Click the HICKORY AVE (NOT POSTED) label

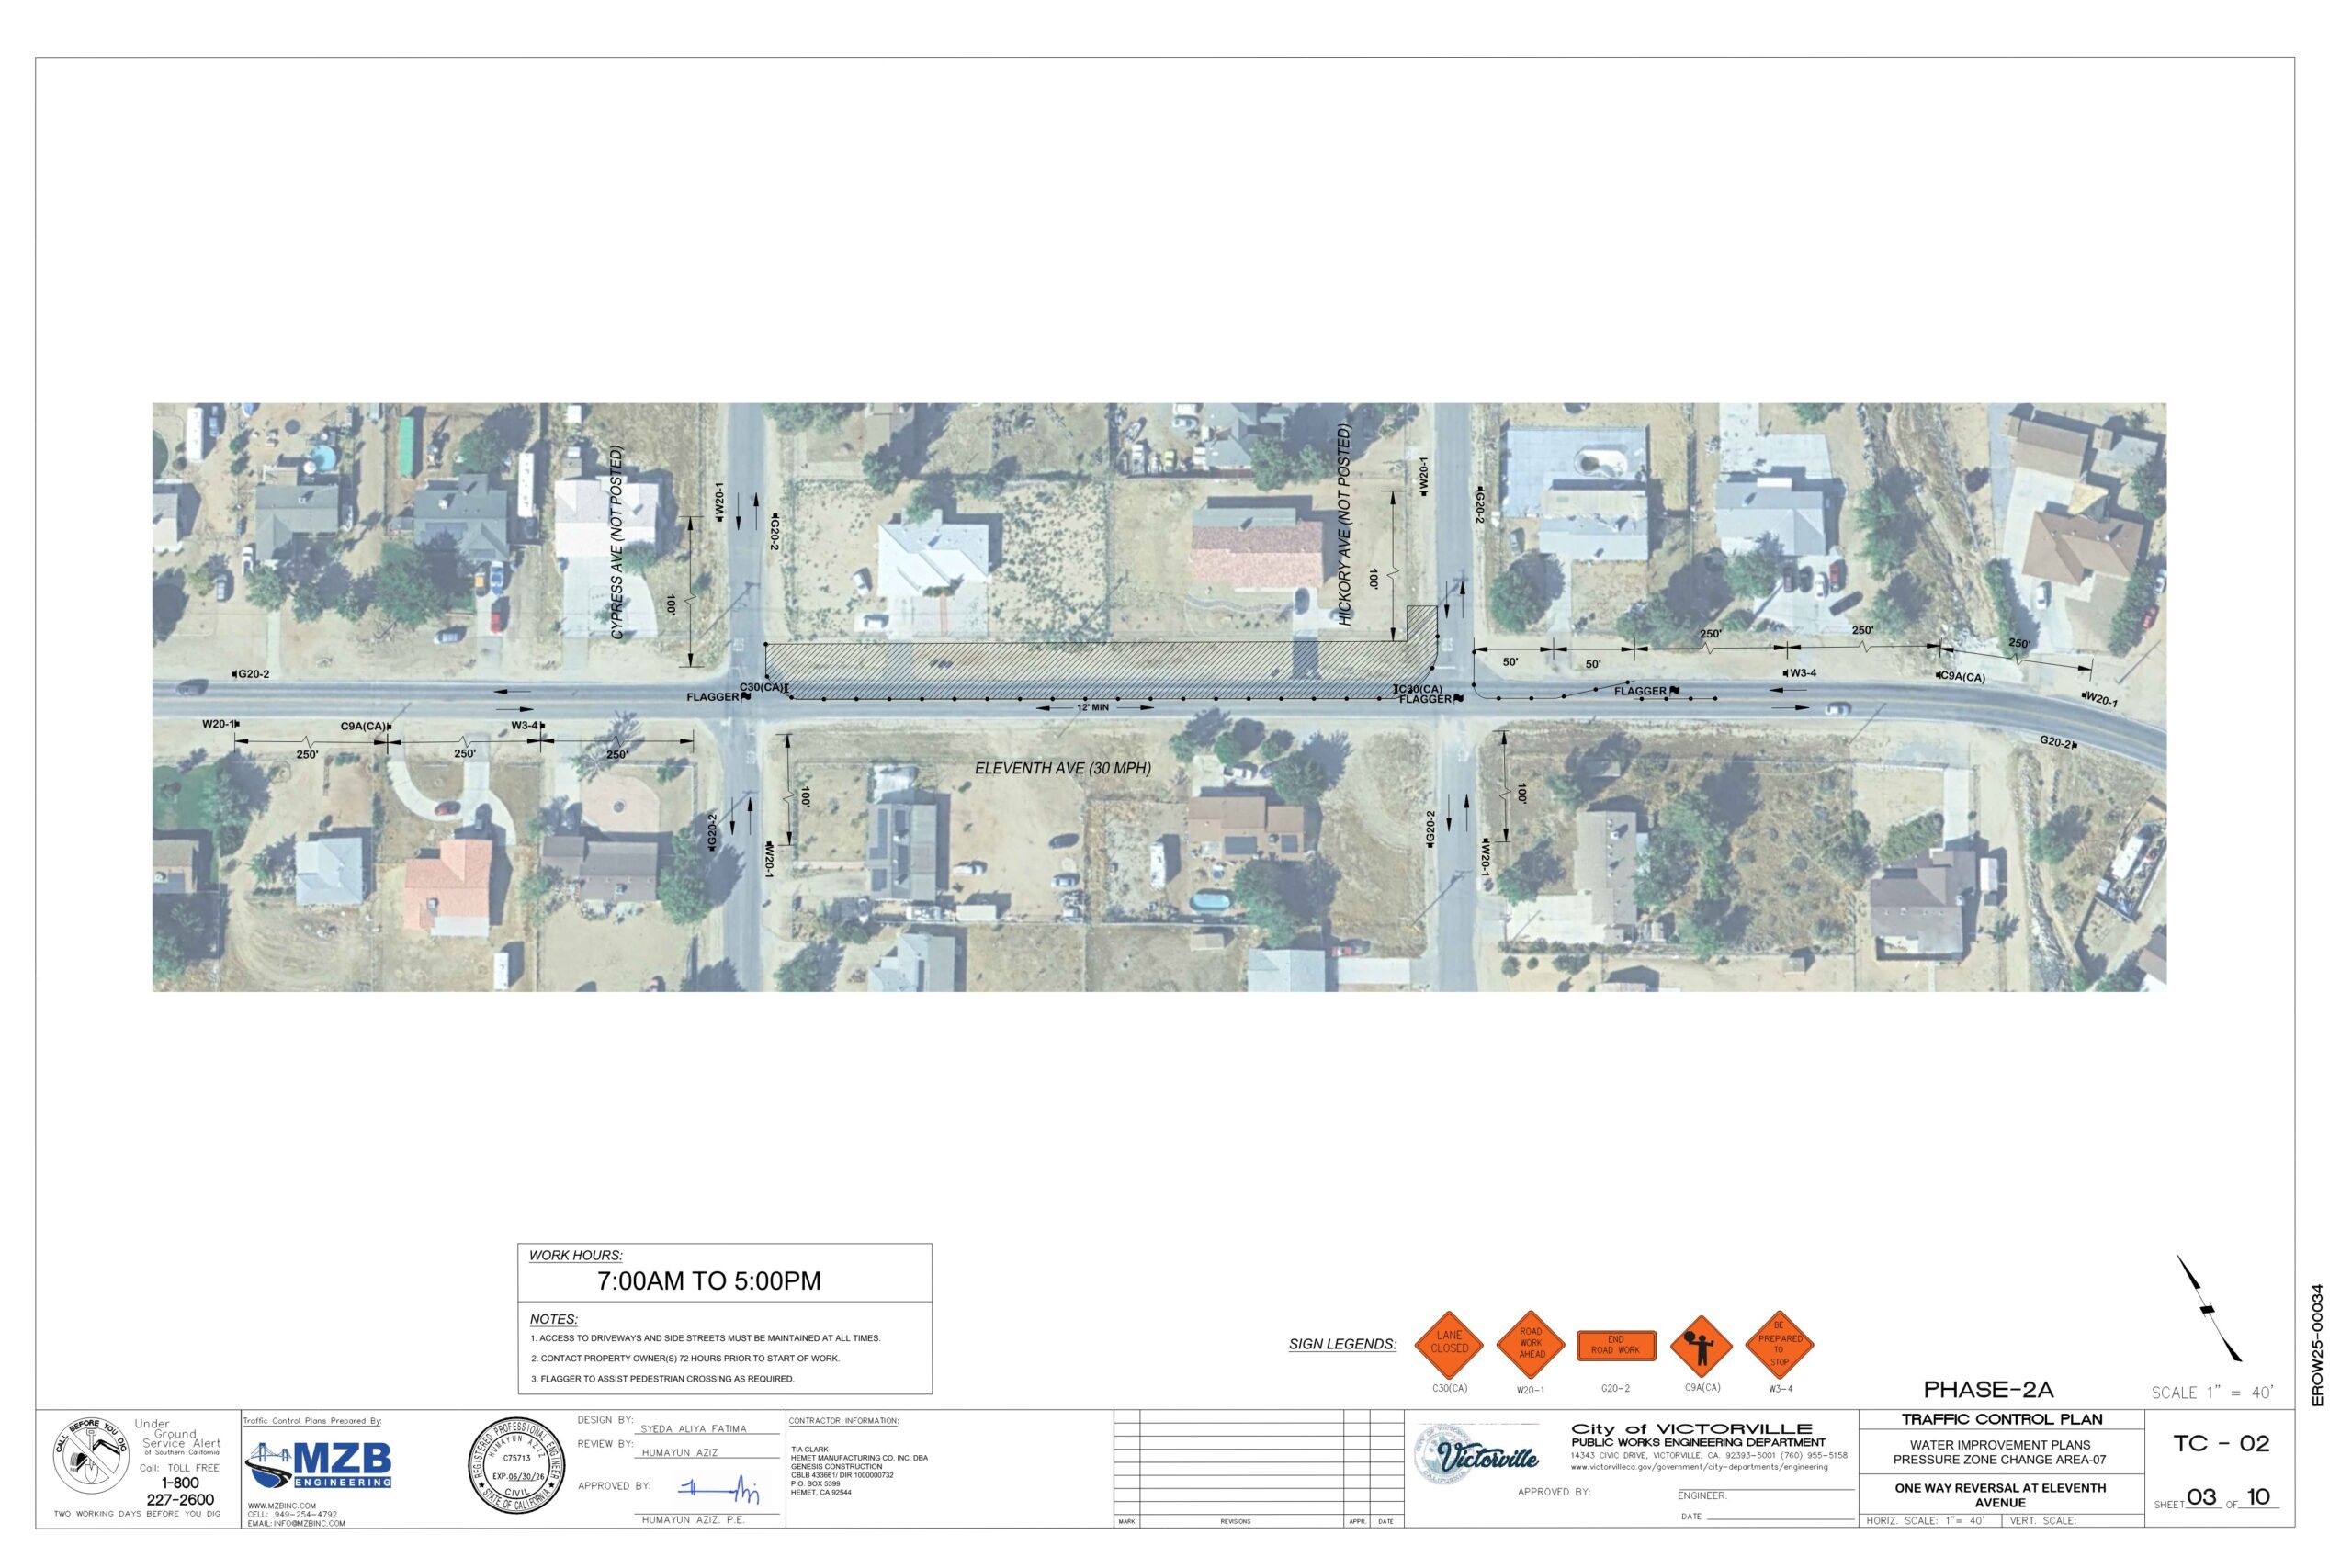pos(1345,525)
